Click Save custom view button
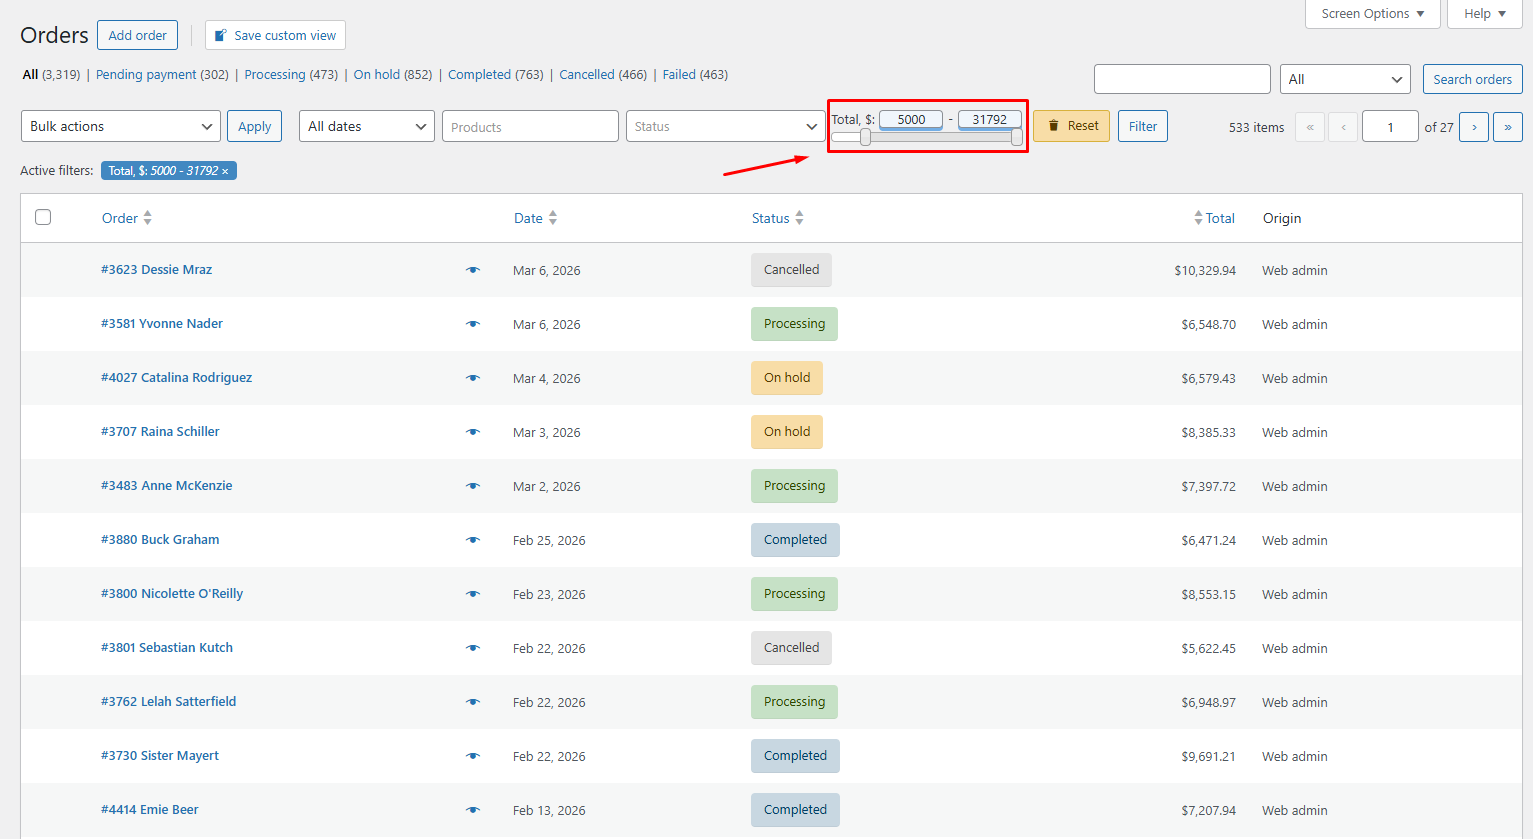Image resolution: width=1533 pixels, height=839 pixels. coord(275,35)
